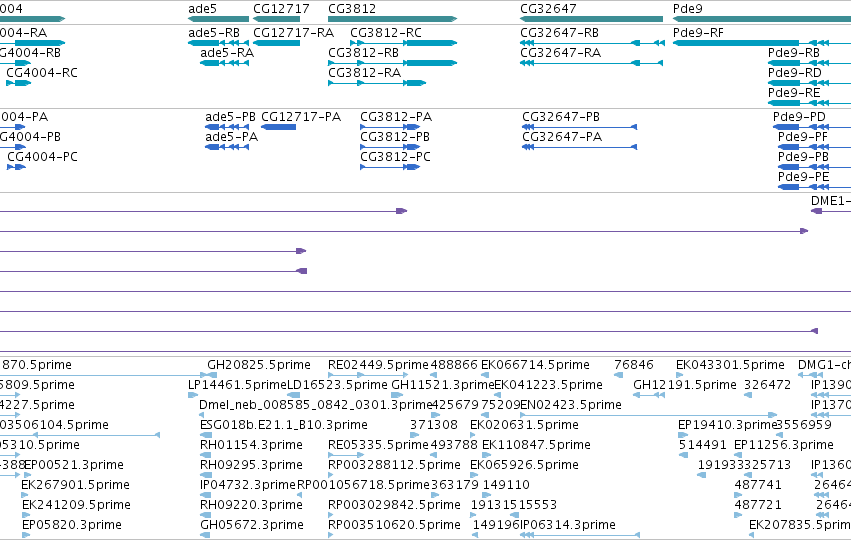Select protein CG4004-PB
Image resolution: width=851 pixels, height=540 pixels.
point(12,147)
